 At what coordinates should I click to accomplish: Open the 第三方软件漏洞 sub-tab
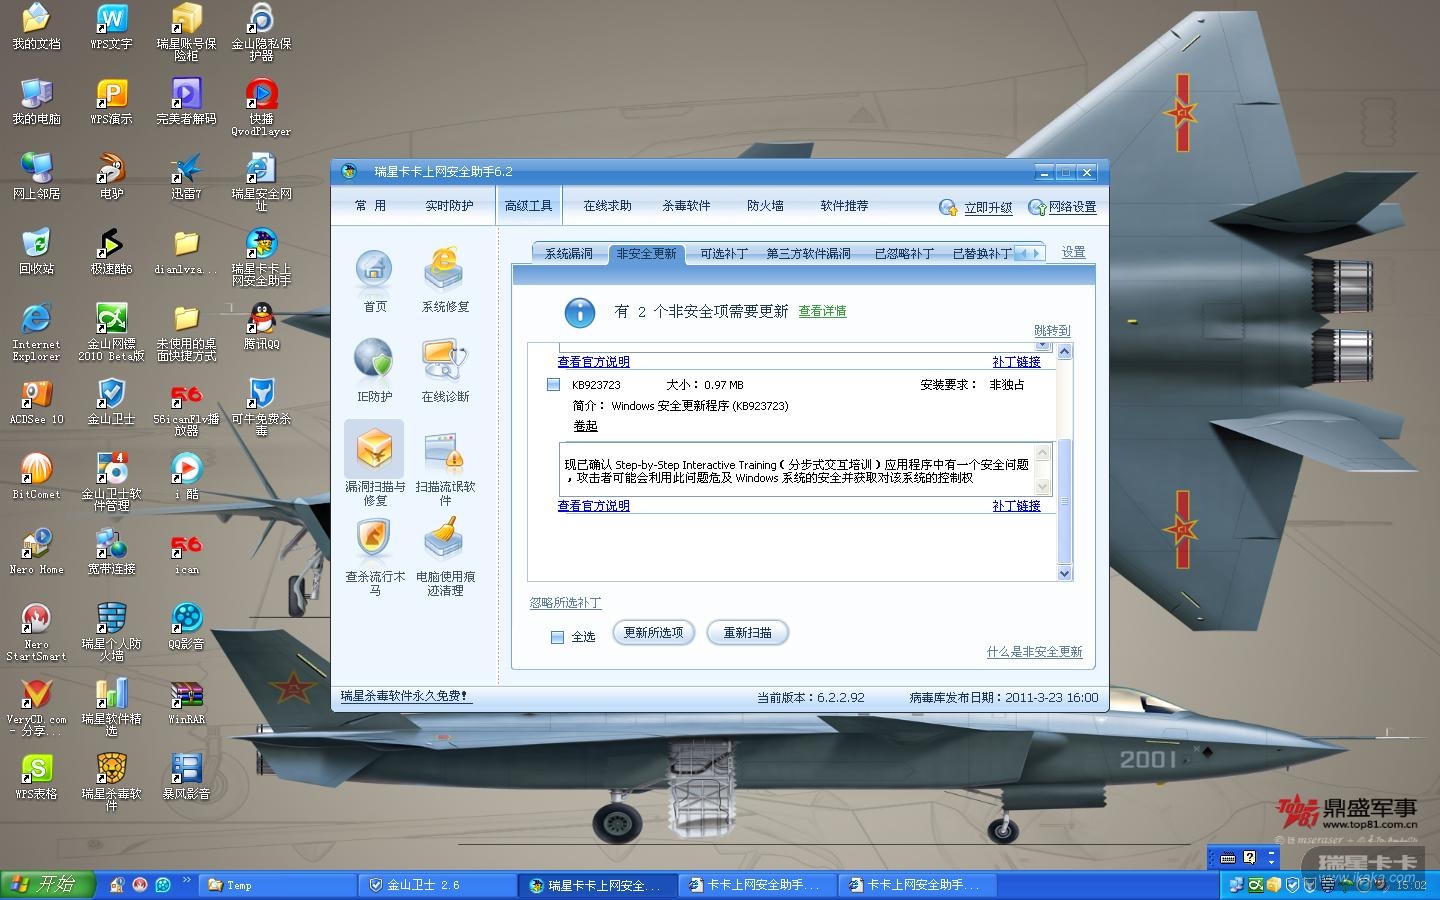[x=808, y=254]
